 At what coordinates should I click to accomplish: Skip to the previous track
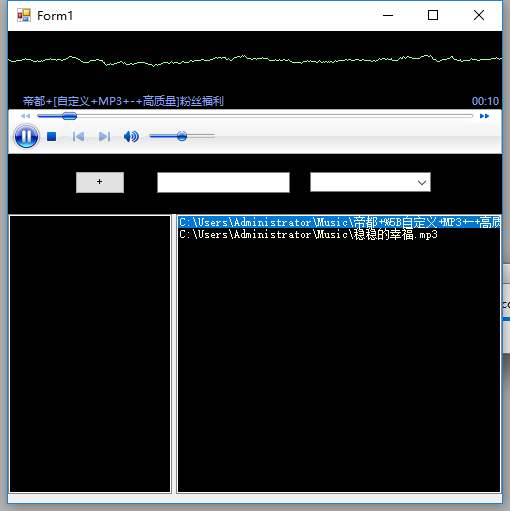78,136
